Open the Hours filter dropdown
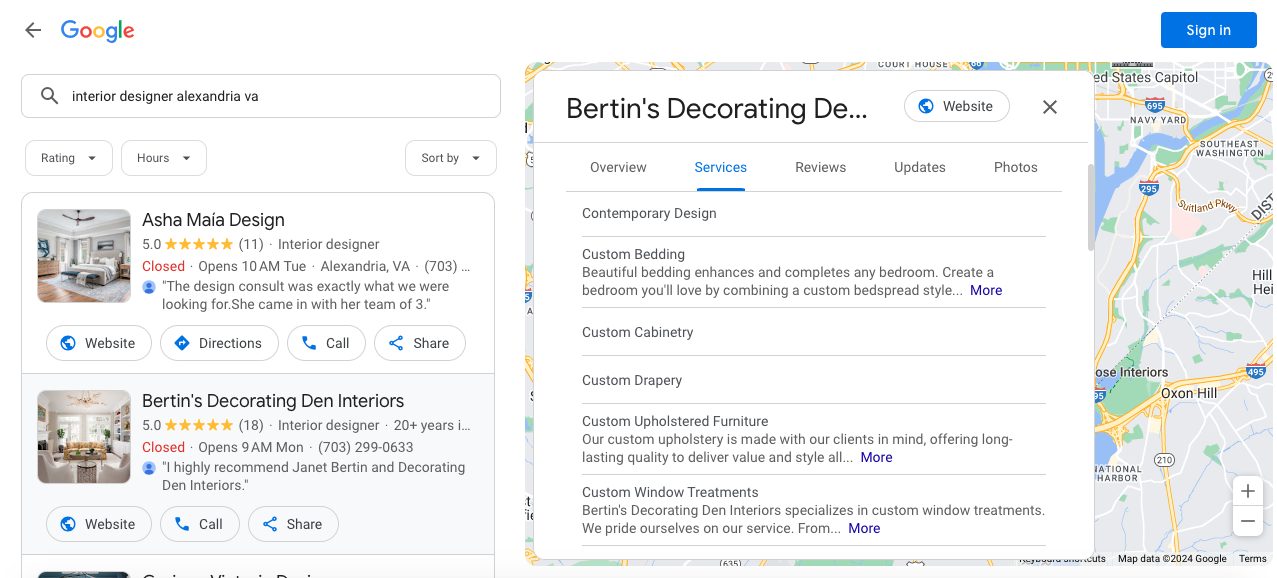 pos(163,158)
